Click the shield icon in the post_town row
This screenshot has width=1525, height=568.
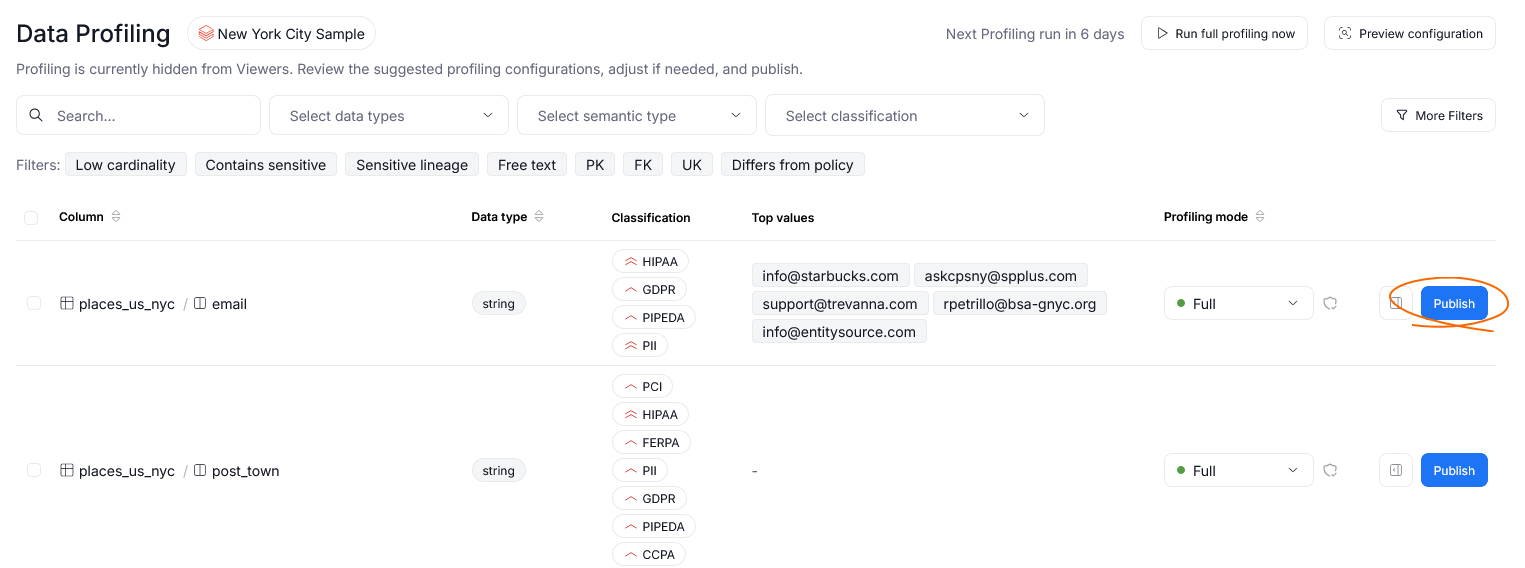(x=1331, y=470)
